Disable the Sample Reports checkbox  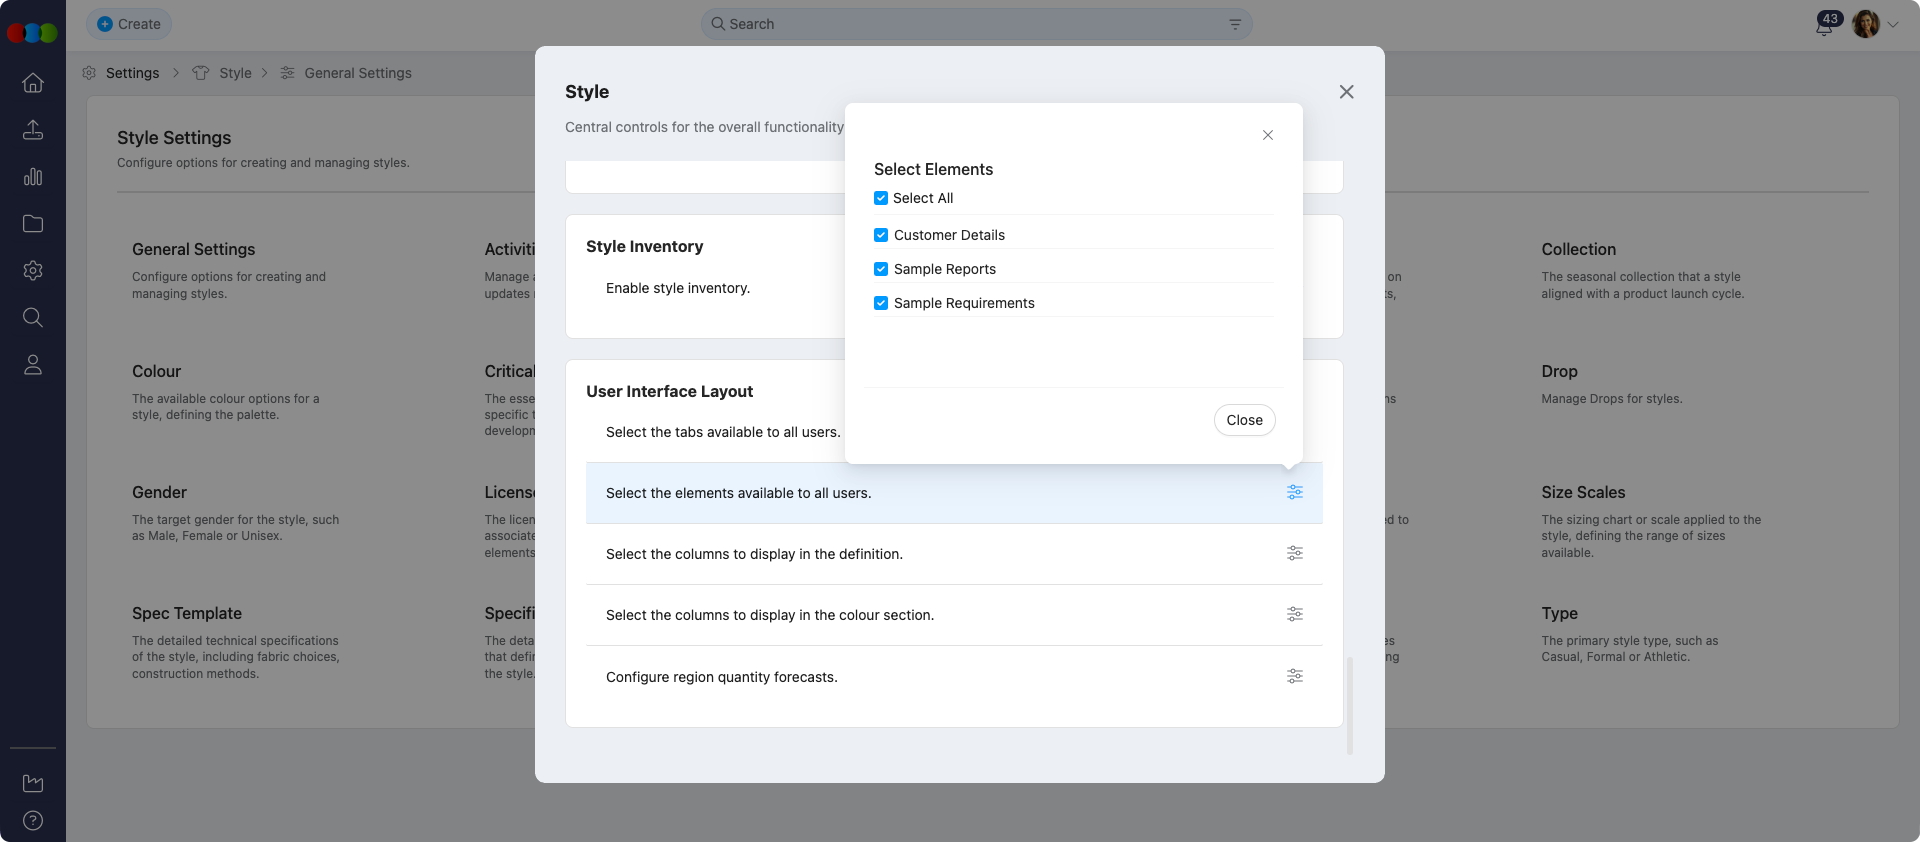coord(881,270)
